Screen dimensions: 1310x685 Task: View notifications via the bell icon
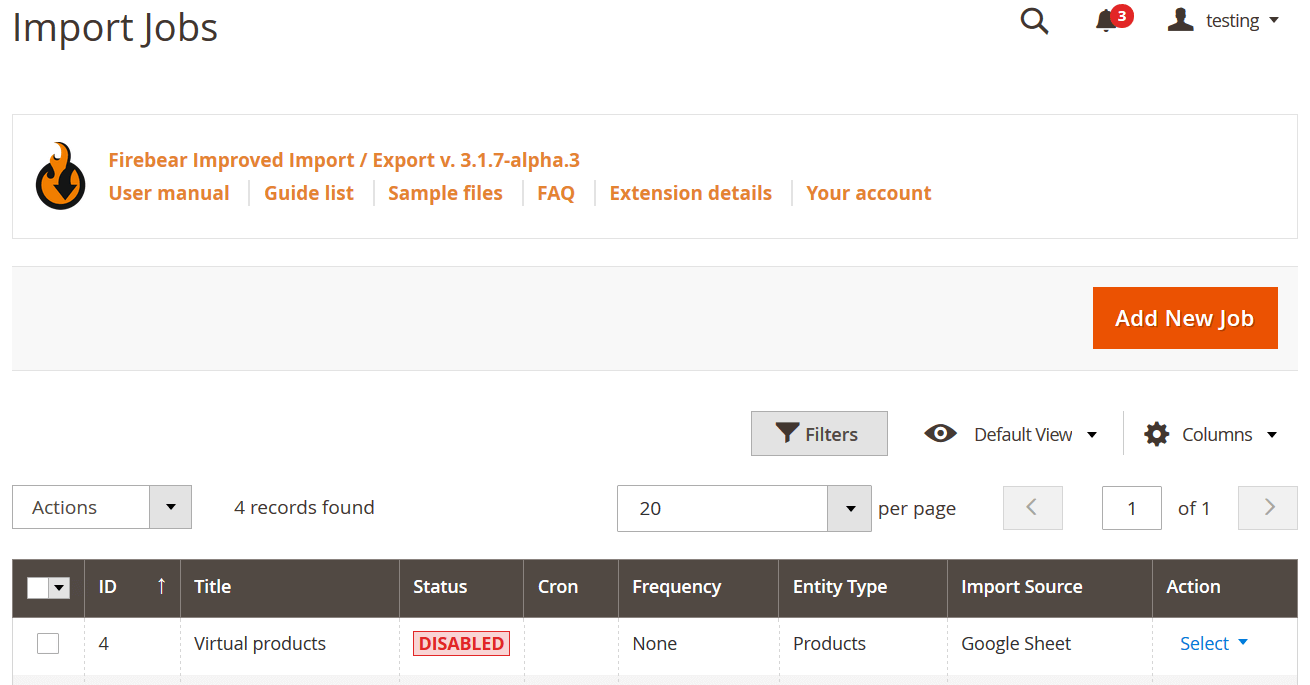[x=1106, y=21]
